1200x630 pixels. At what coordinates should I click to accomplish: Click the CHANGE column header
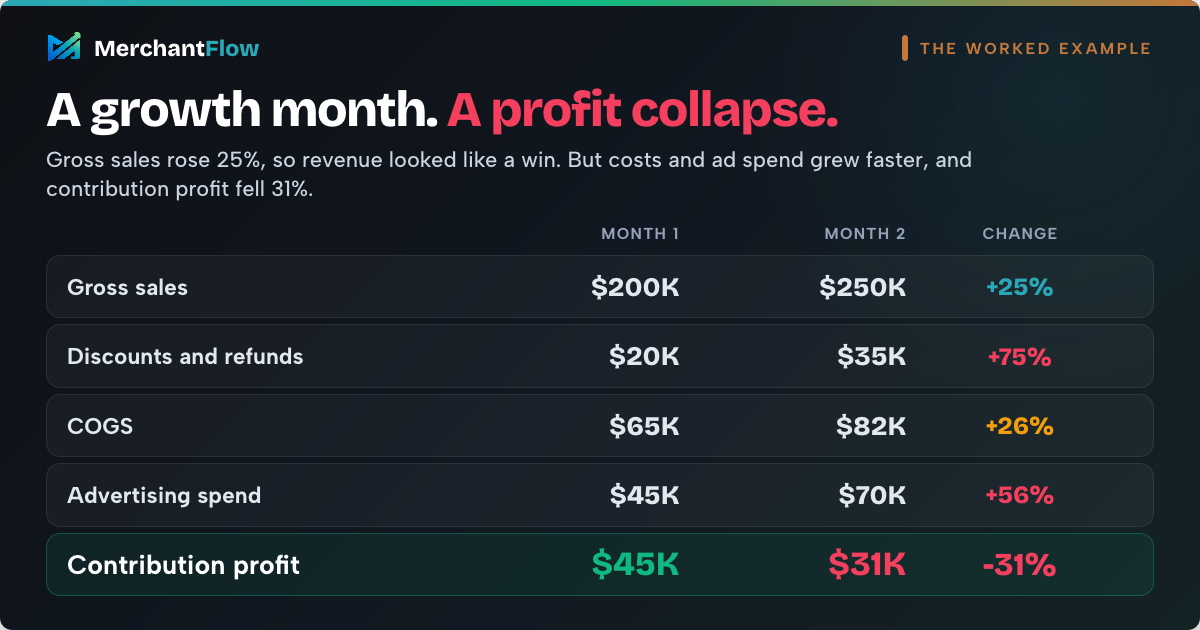tap(1020, 234)
